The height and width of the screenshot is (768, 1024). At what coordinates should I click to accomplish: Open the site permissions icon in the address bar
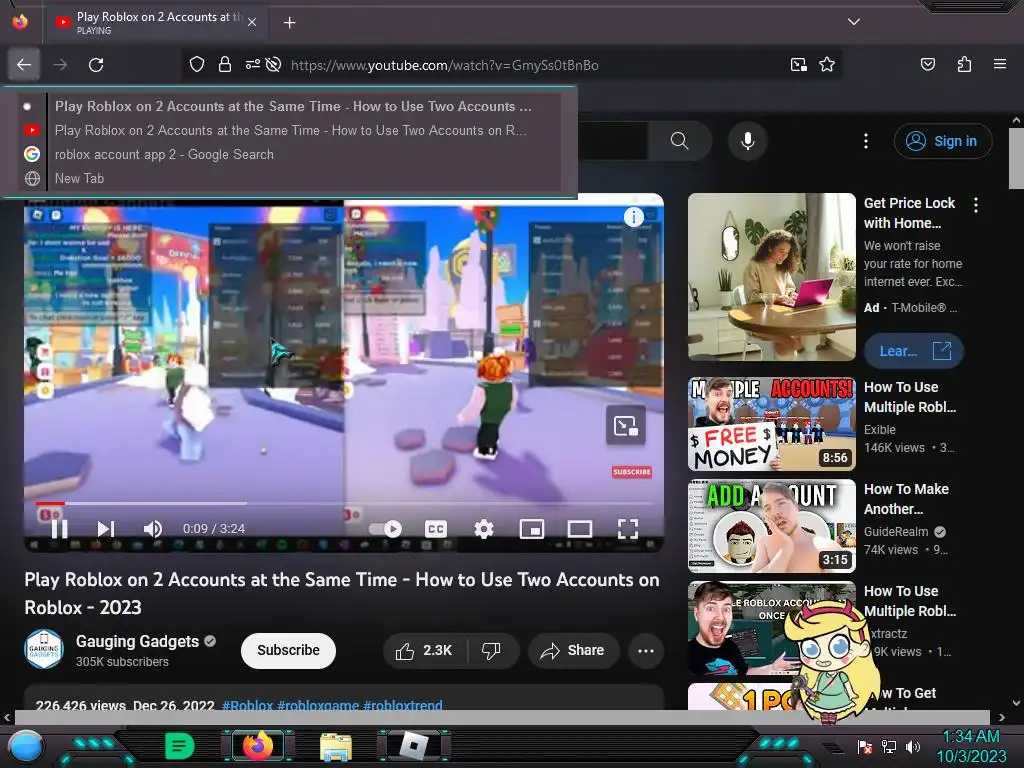pos(252,64)
